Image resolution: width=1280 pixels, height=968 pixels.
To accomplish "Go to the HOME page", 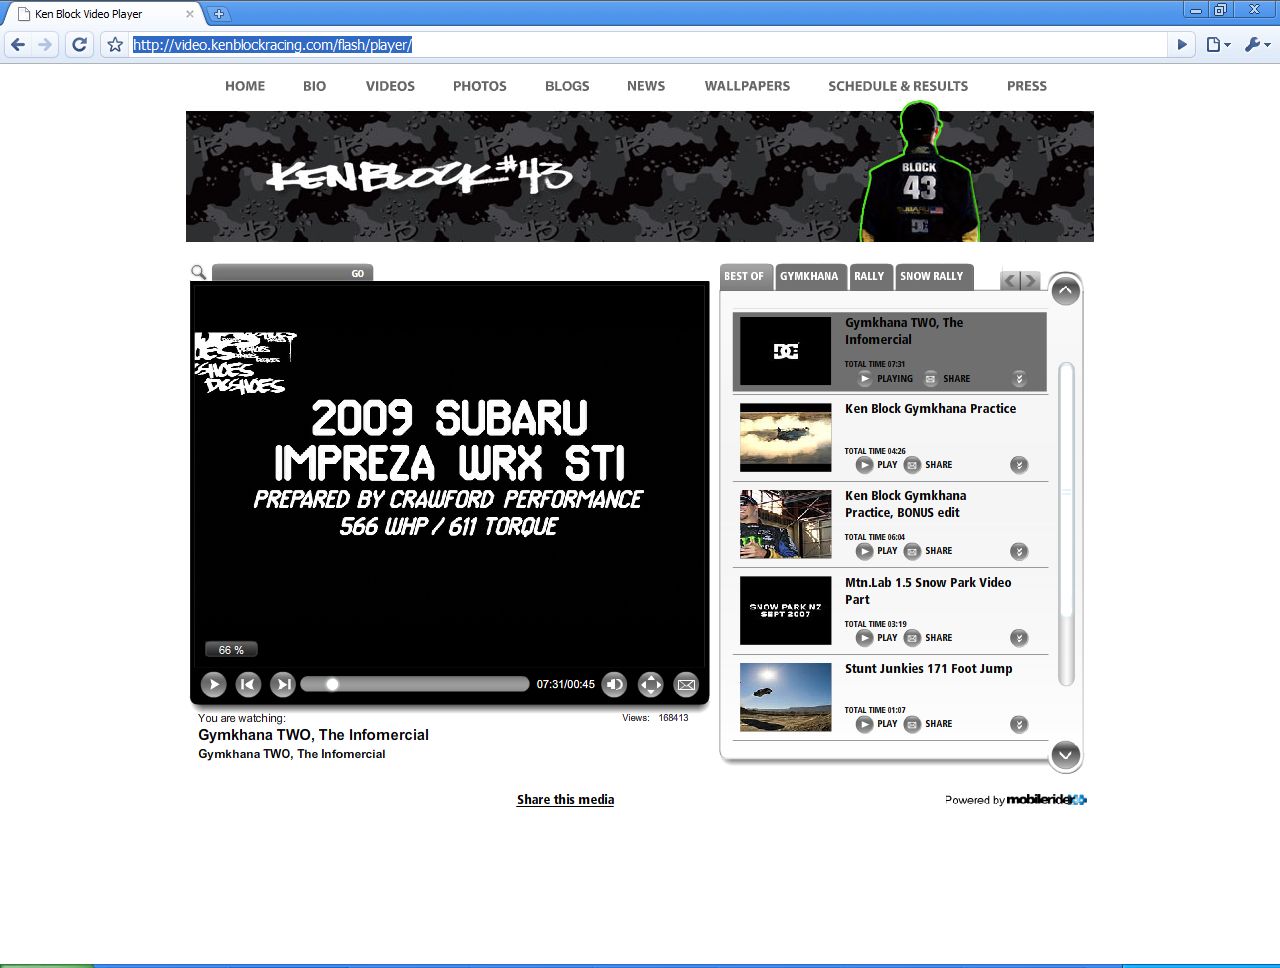I will [245, 86].
